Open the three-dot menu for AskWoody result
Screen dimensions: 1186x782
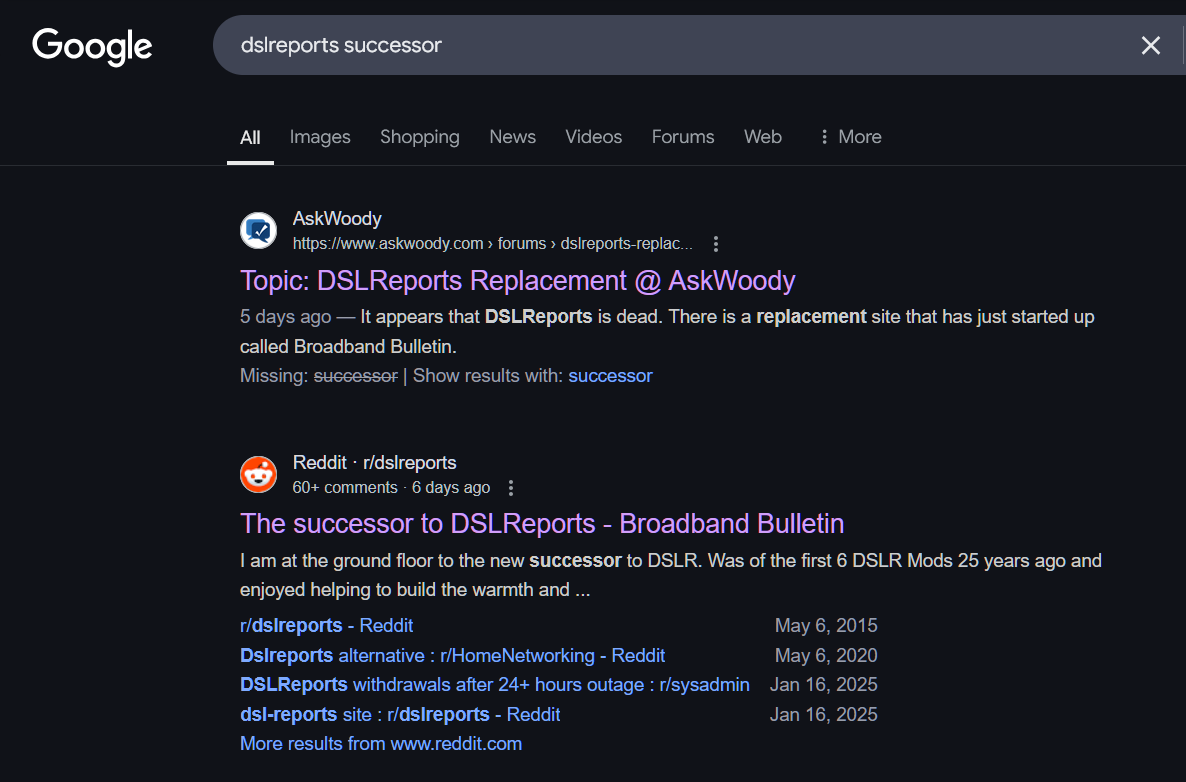pyautogui.click(x=716, y=244)
